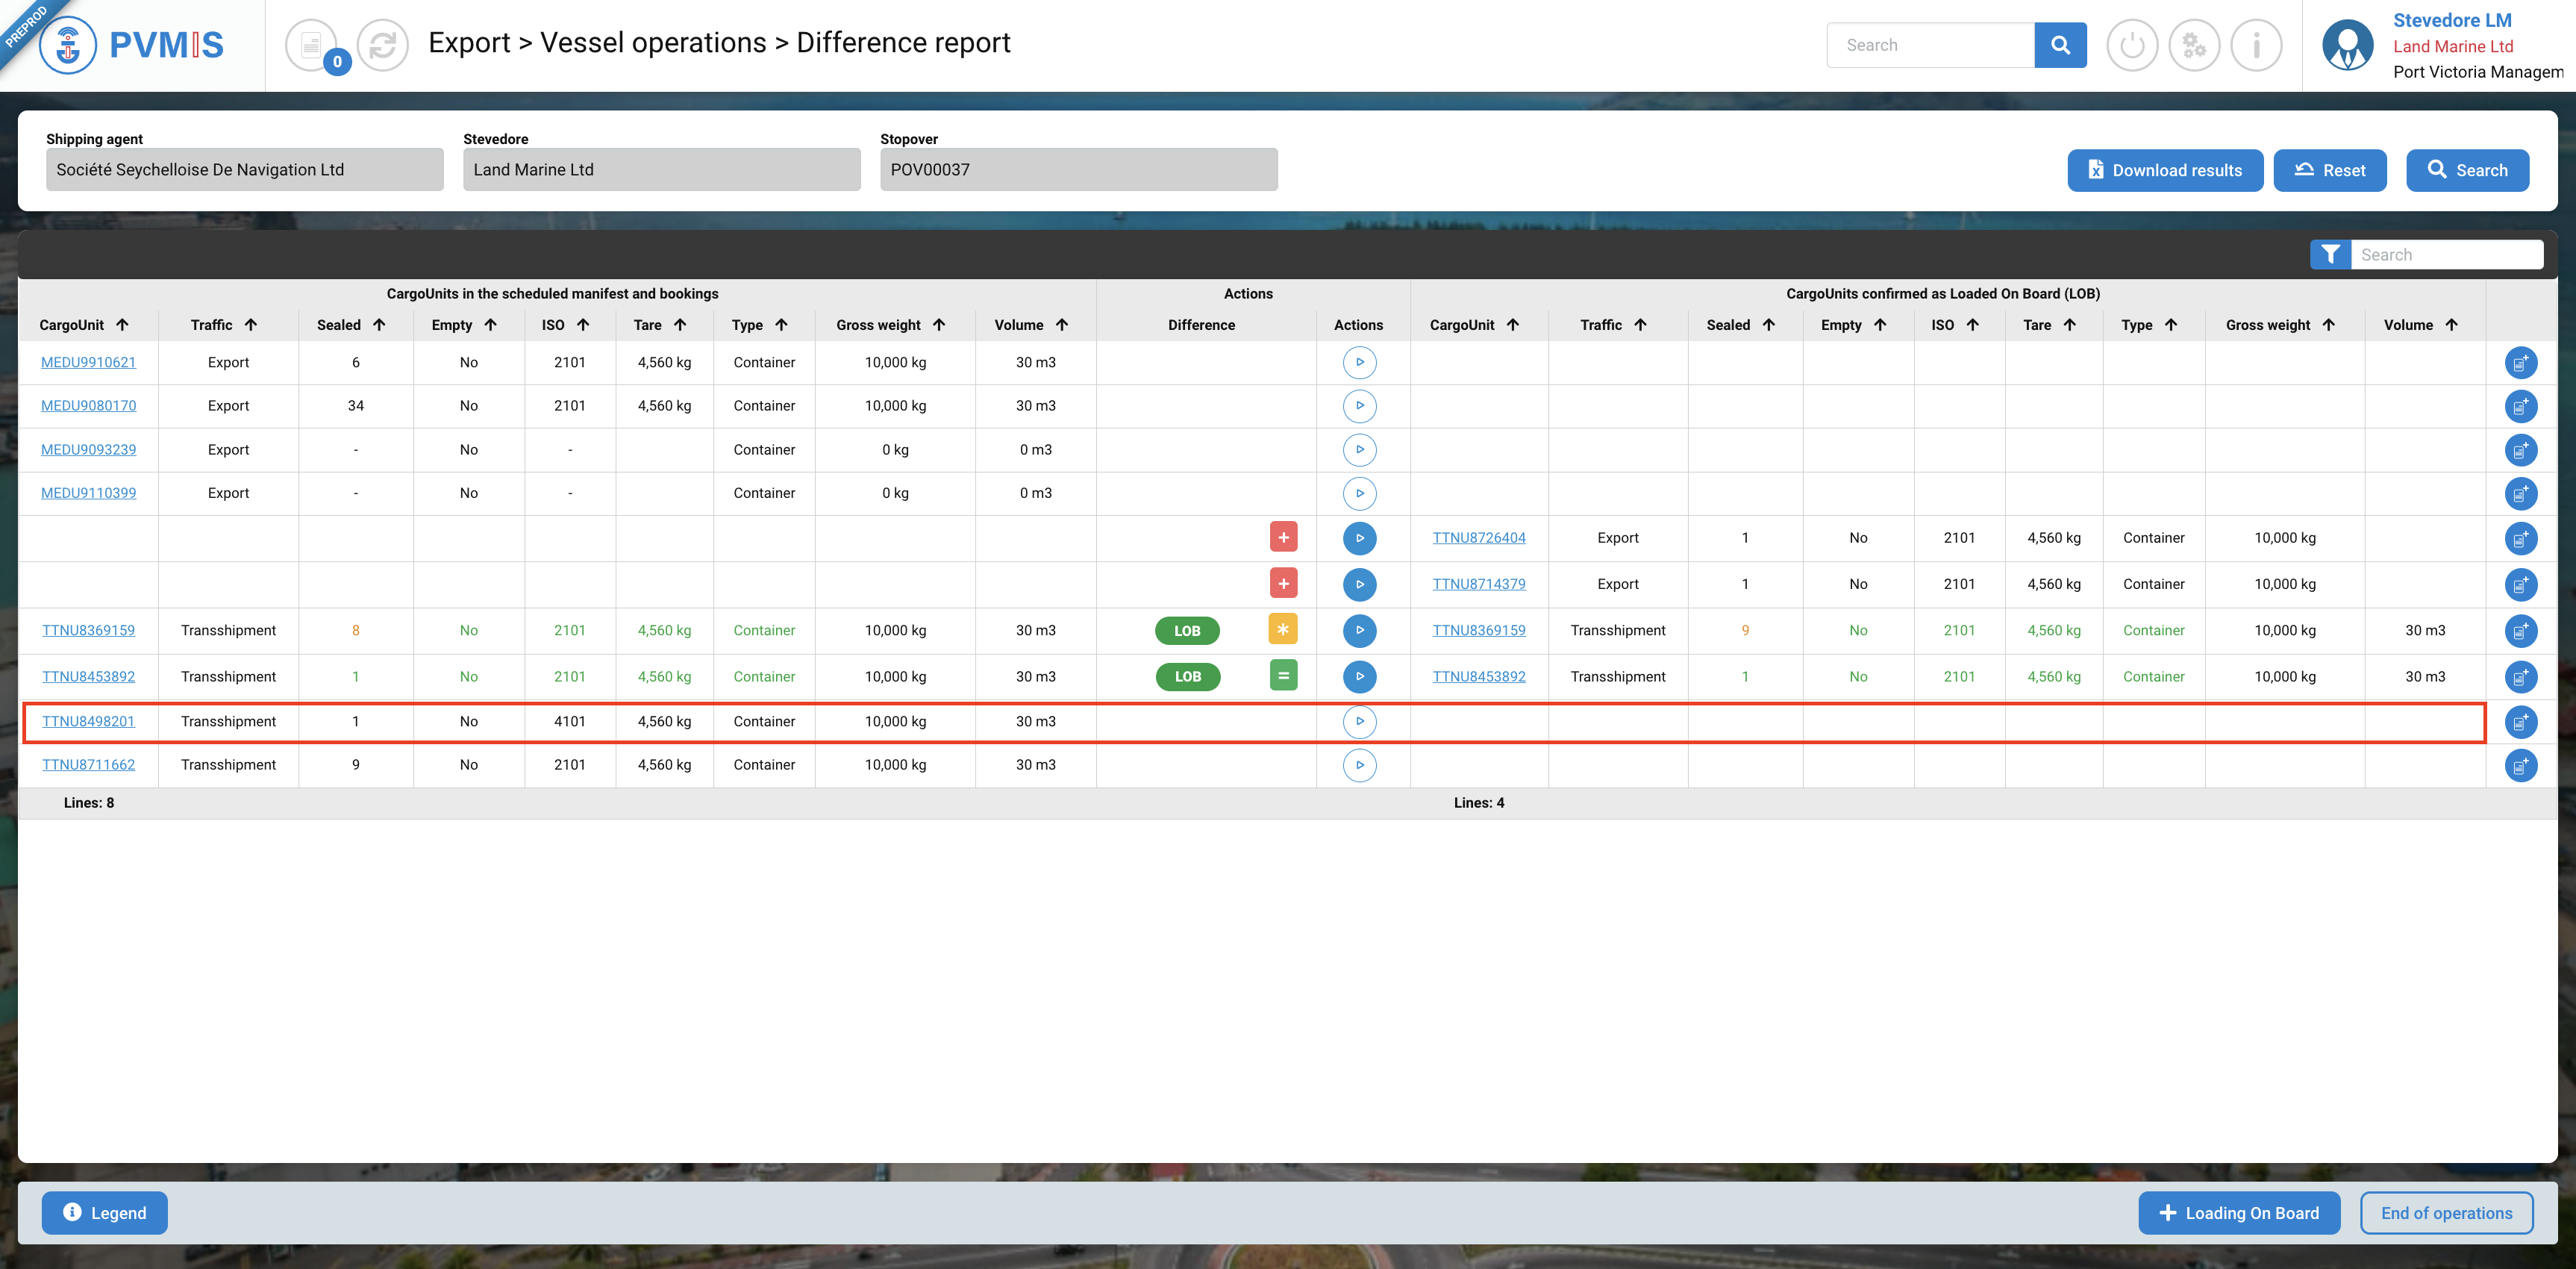Click the green equals difference icon
Screen dimensions: 2576x1269
tap(1283, 676)
